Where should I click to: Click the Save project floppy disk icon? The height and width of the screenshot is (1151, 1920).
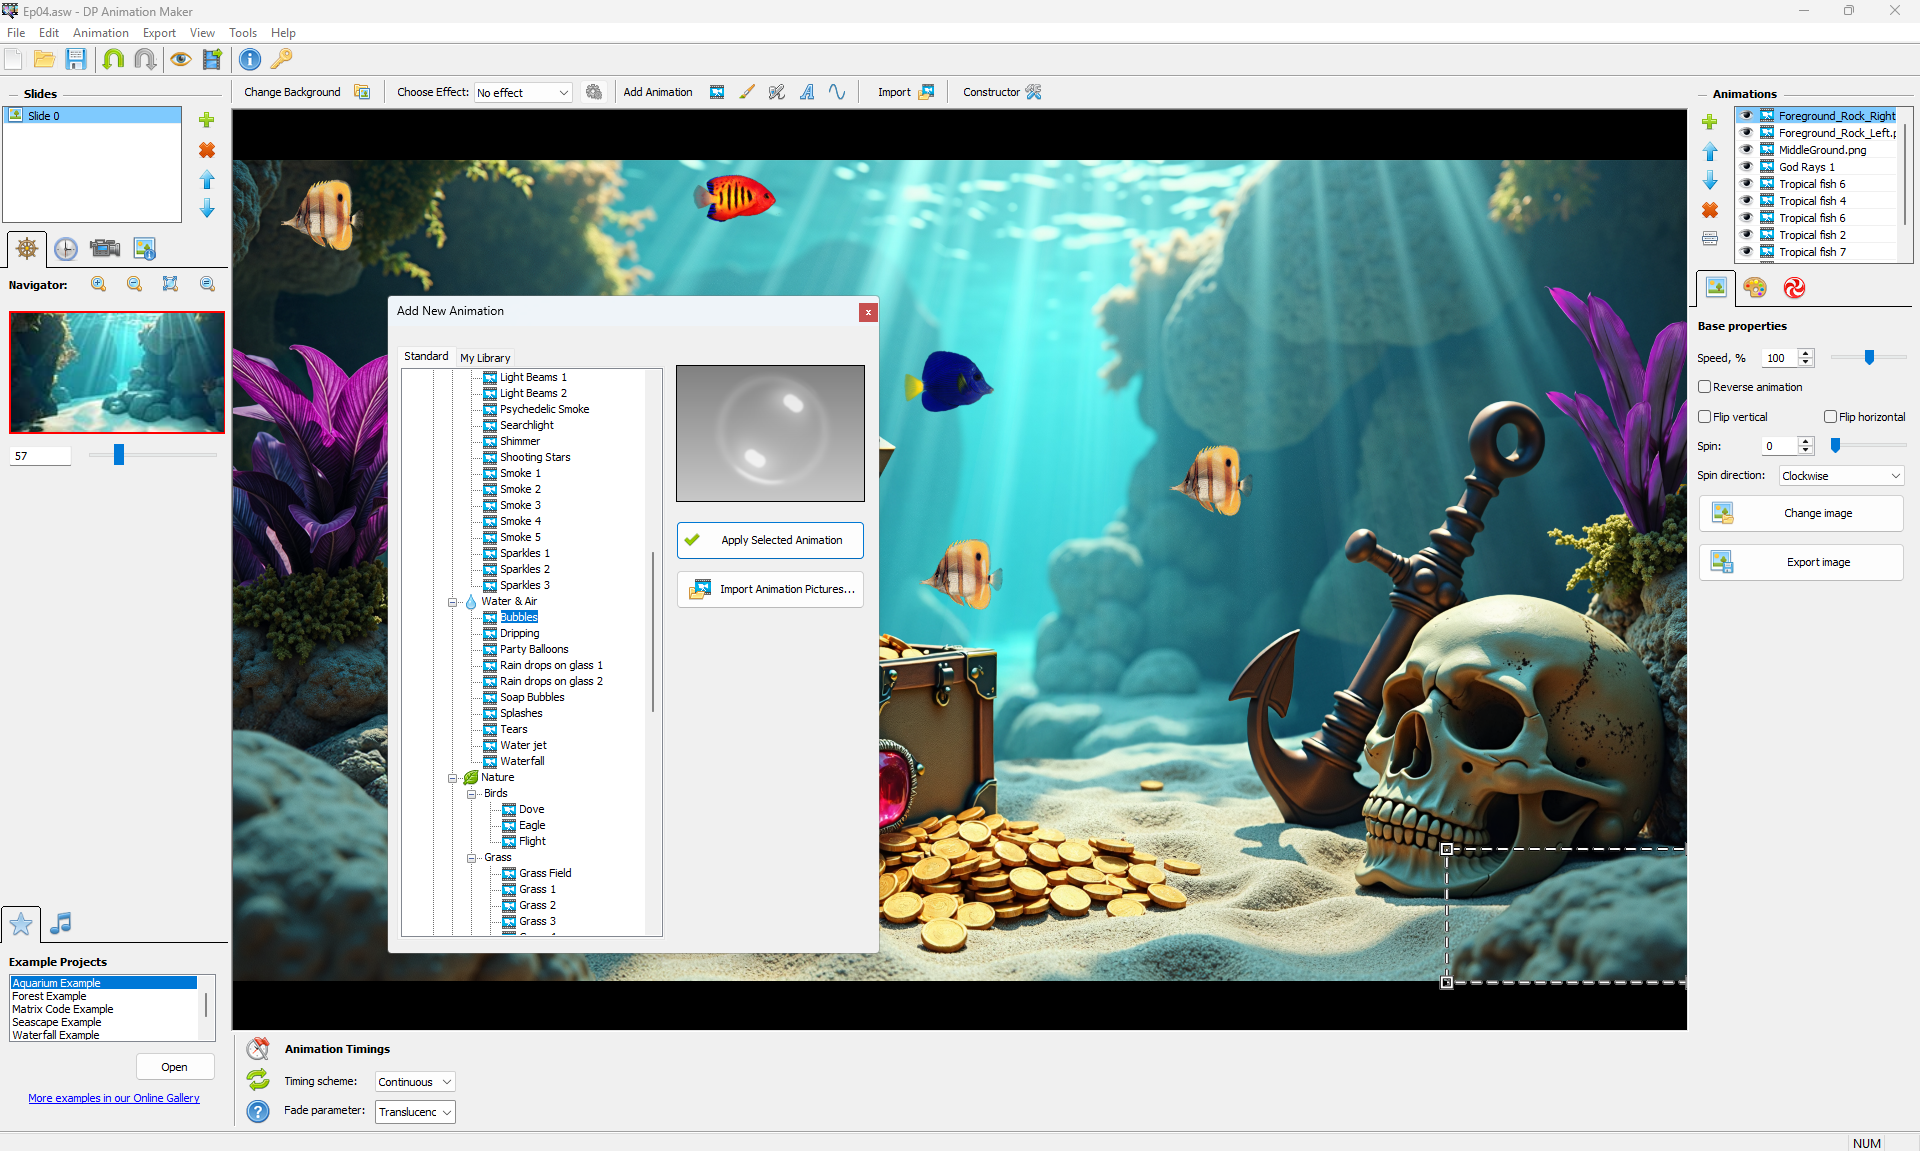76,59
